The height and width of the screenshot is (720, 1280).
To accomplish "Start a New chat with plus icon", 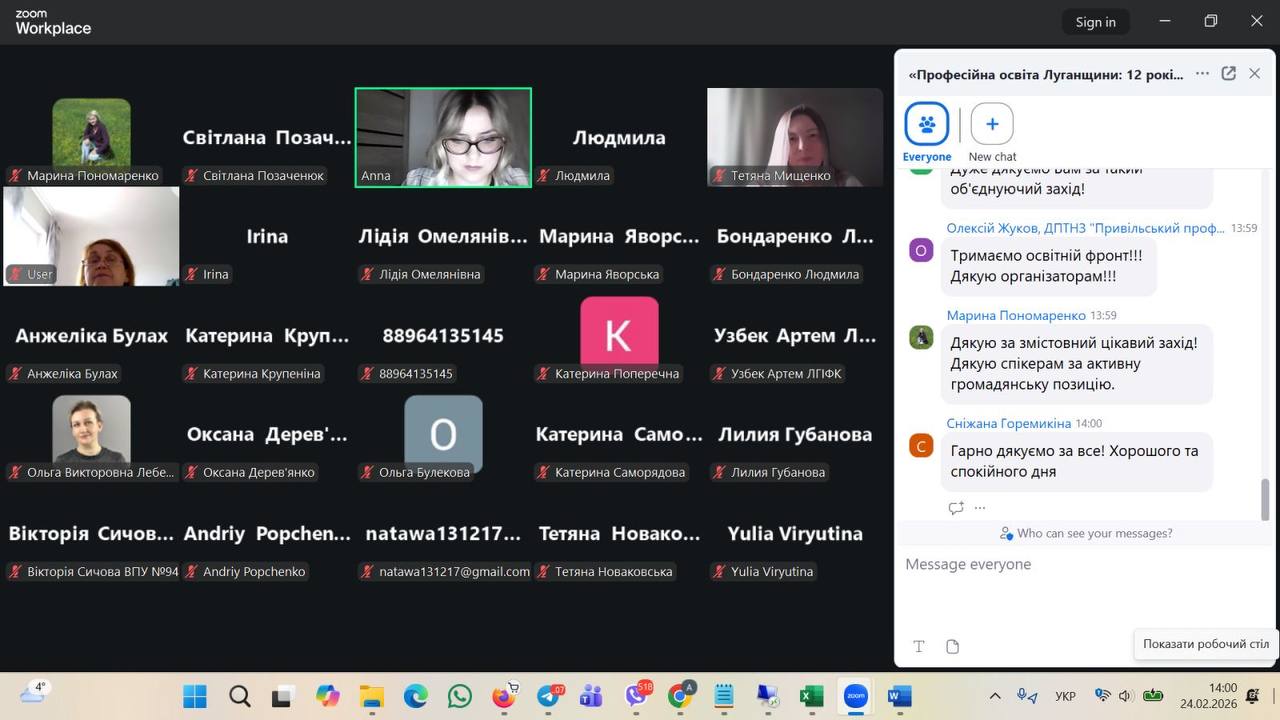I will [x=992, y=125].
